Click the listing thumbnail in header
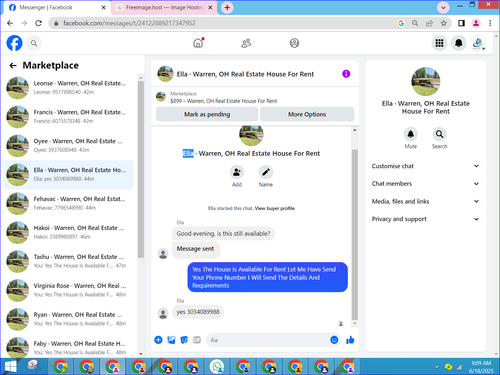This screenshot has width=500, height=375. point(161,97)
